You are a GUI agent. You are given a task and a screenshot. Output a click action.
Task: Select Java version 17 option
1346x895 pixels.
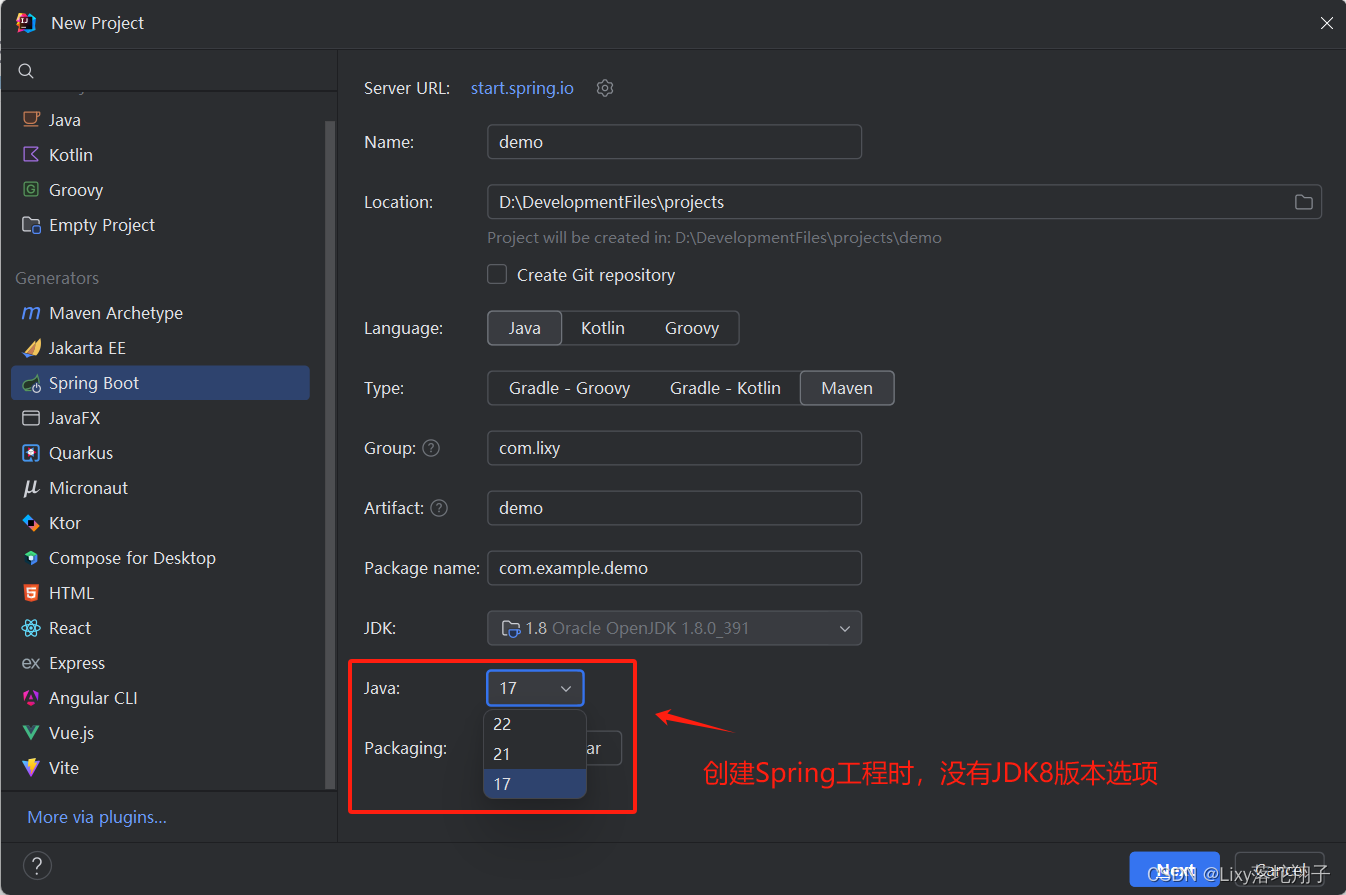pyautogui.click(x=535, y=784)
